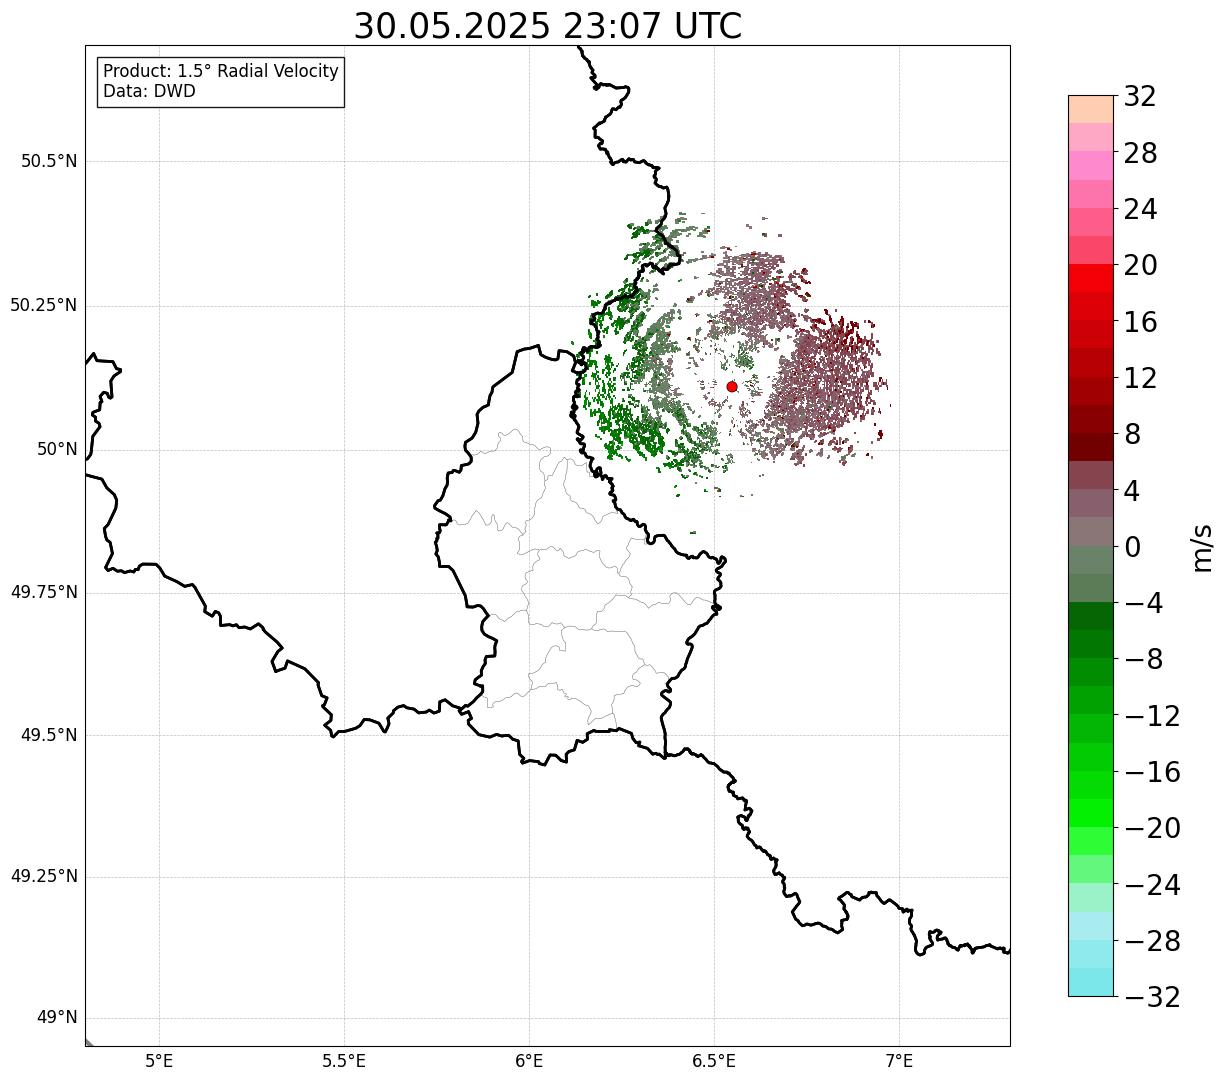
Task: Click the 6°E longitude label
Action: (x=529, y=1061)
